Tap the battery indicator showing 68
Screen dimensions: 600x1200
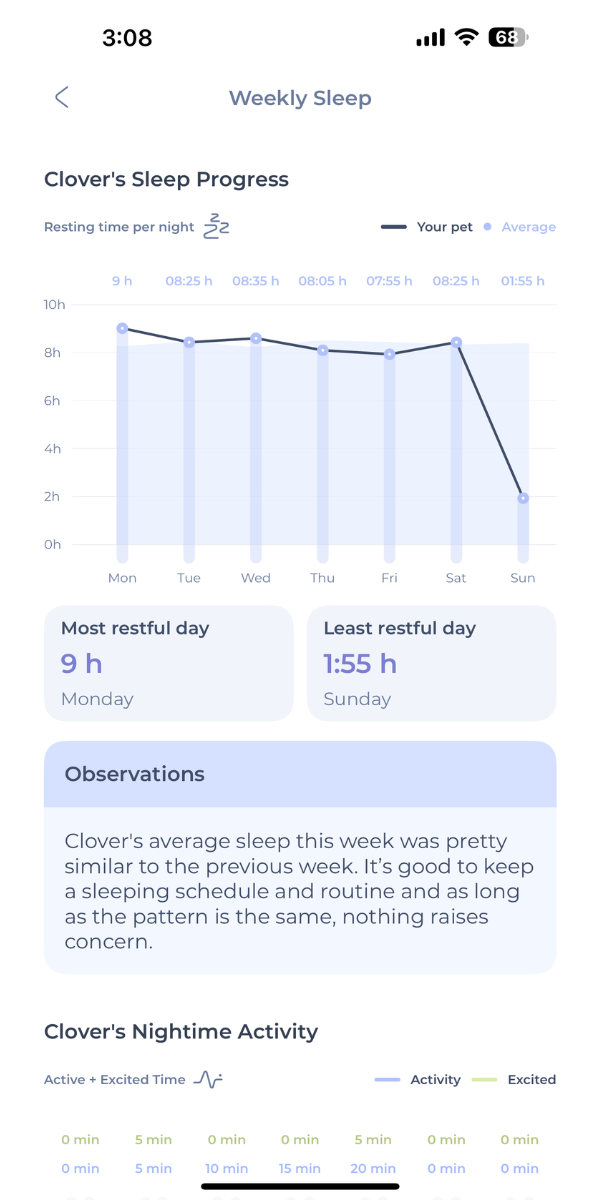click(504, 36)
